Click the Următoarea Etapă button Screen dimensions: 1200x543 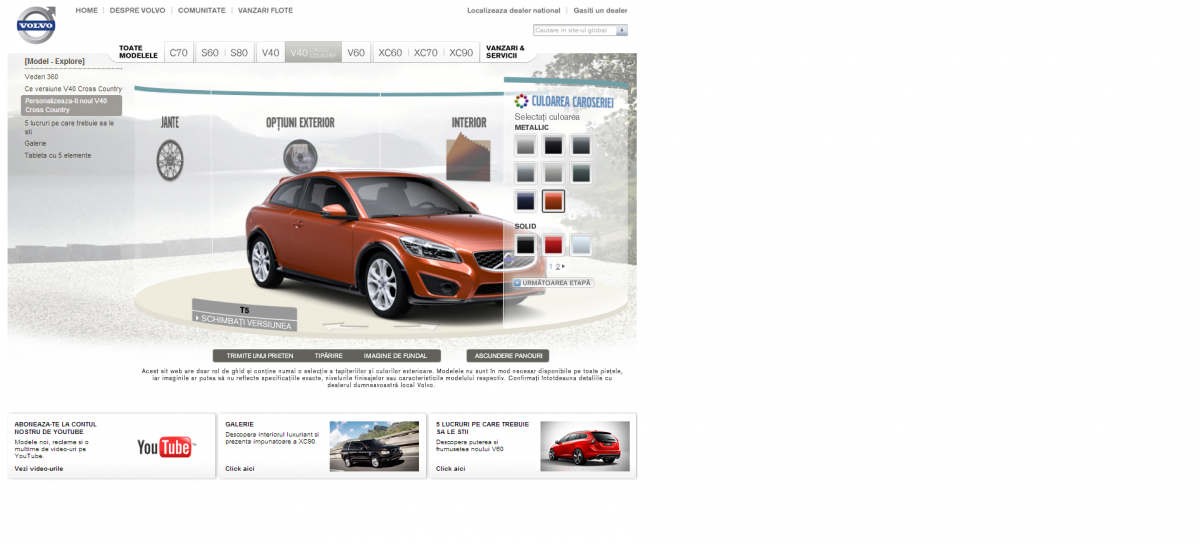click(x=553, y=283)
